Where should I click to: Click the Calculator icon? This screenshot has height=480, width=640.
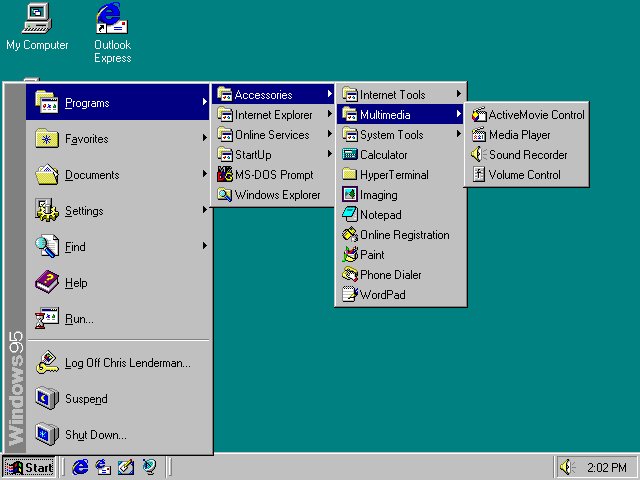tap(350, 154)
